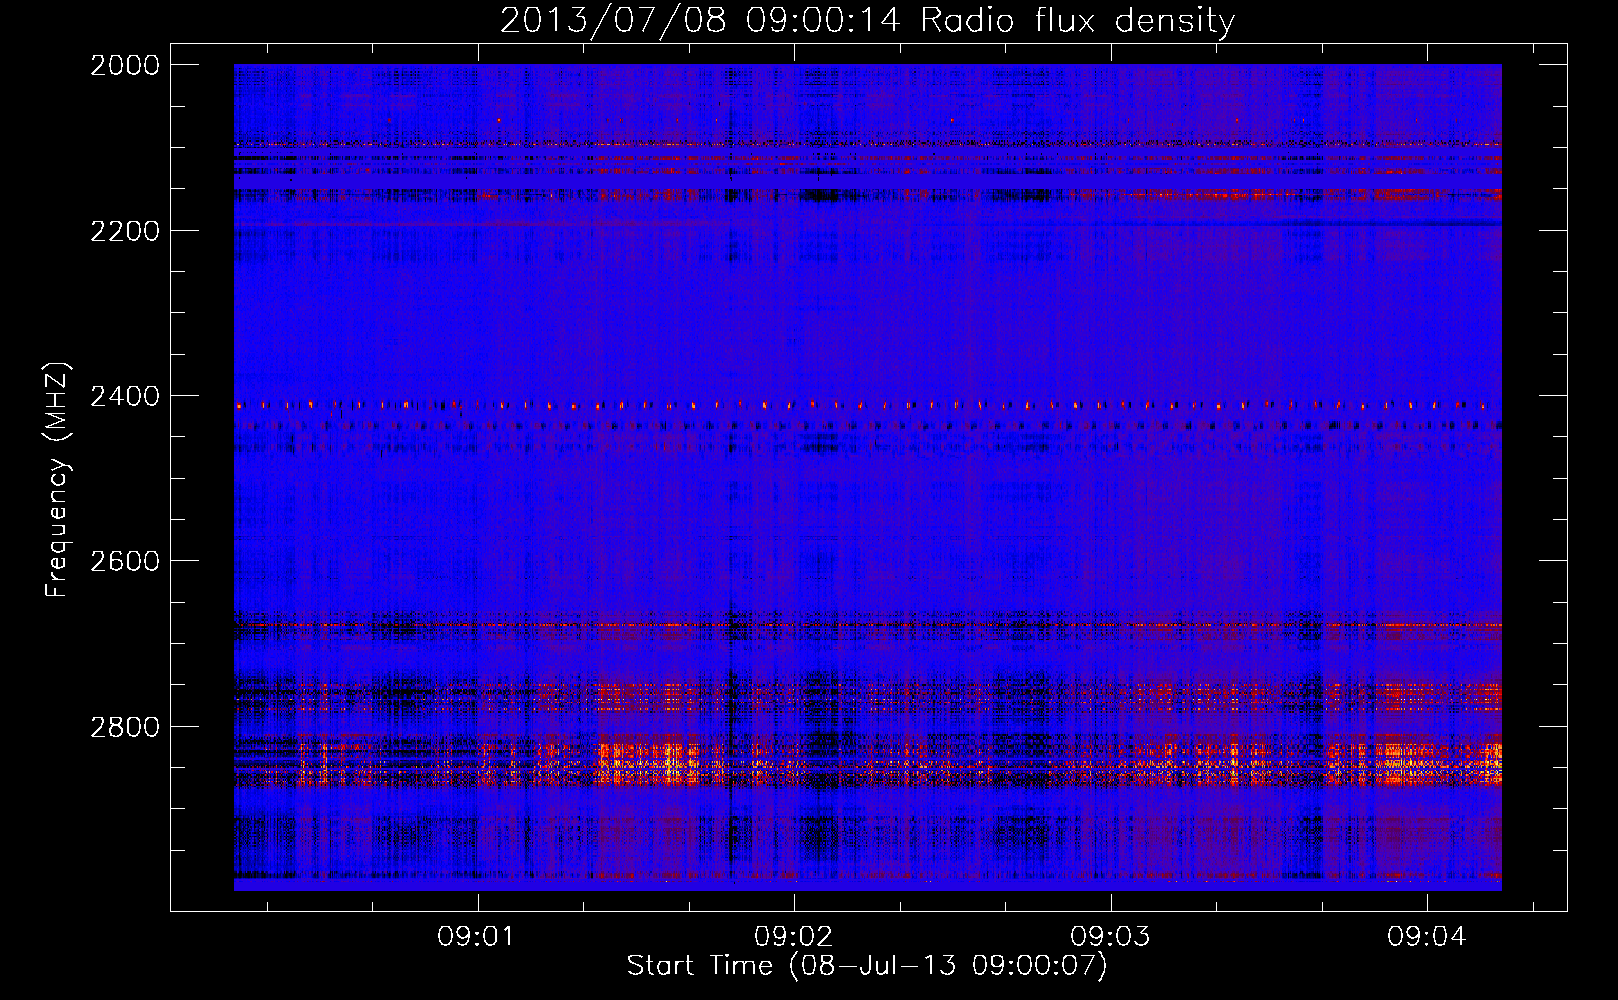Click the 09:03 time tick label
This screenshot has height=1000, width=1618.
(1110, 936)
